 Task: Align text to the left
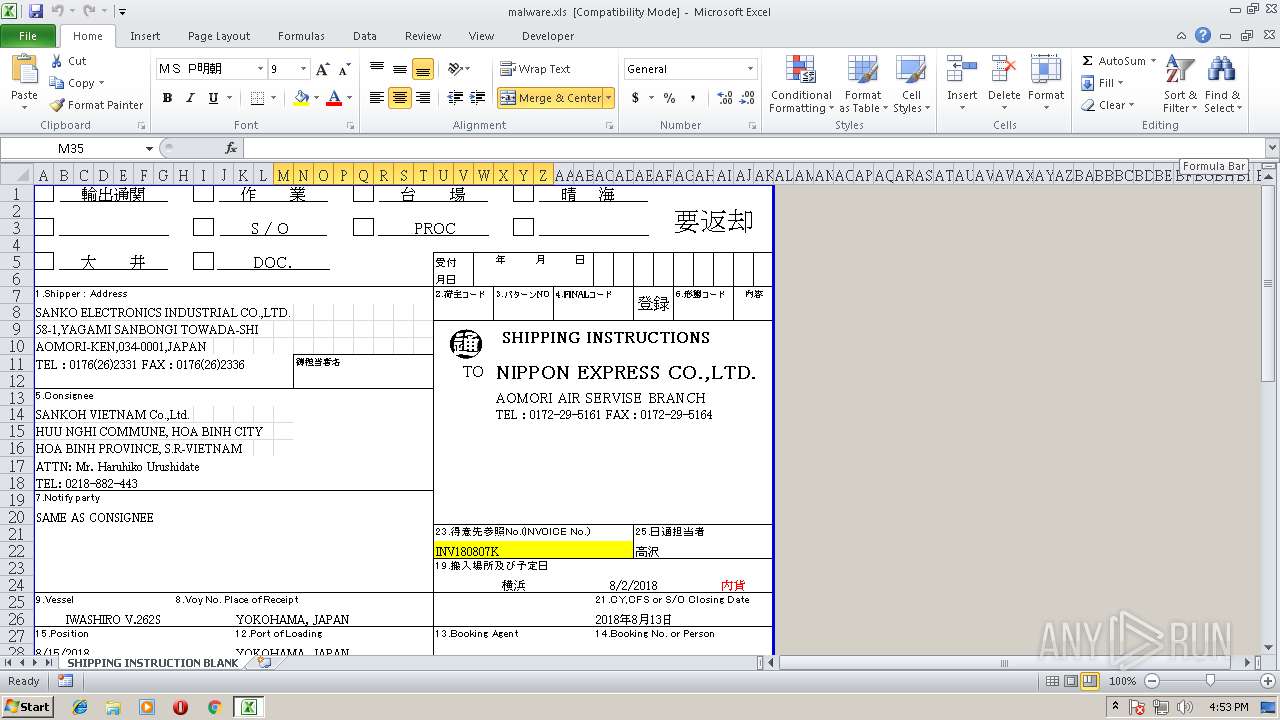click(377, 98)
